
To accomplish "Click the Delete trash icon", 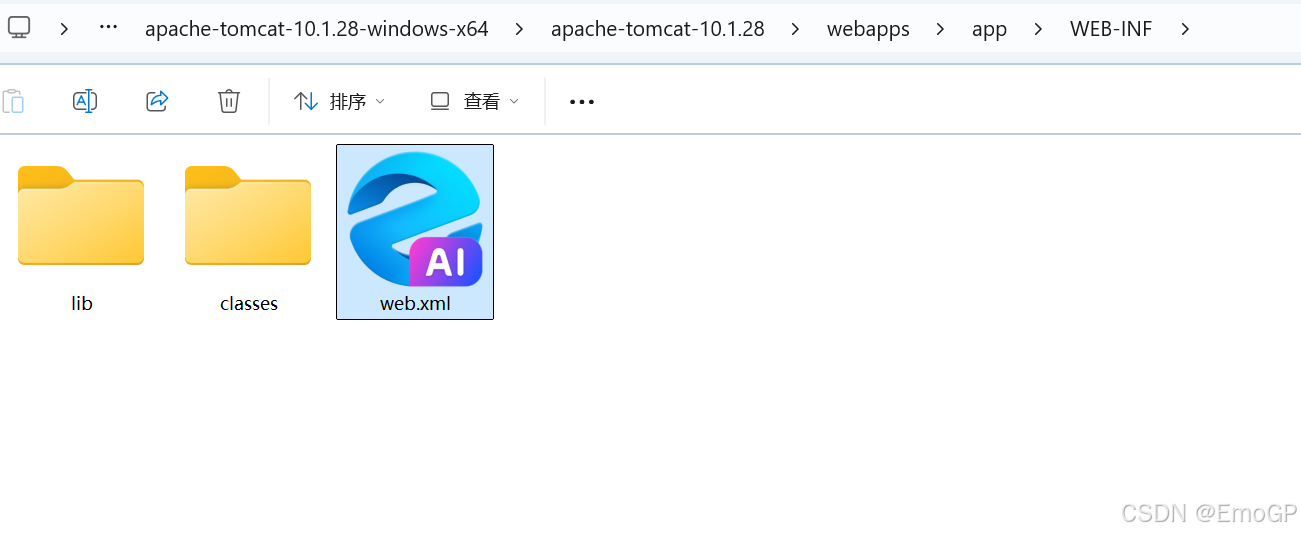I will point(229,101).
